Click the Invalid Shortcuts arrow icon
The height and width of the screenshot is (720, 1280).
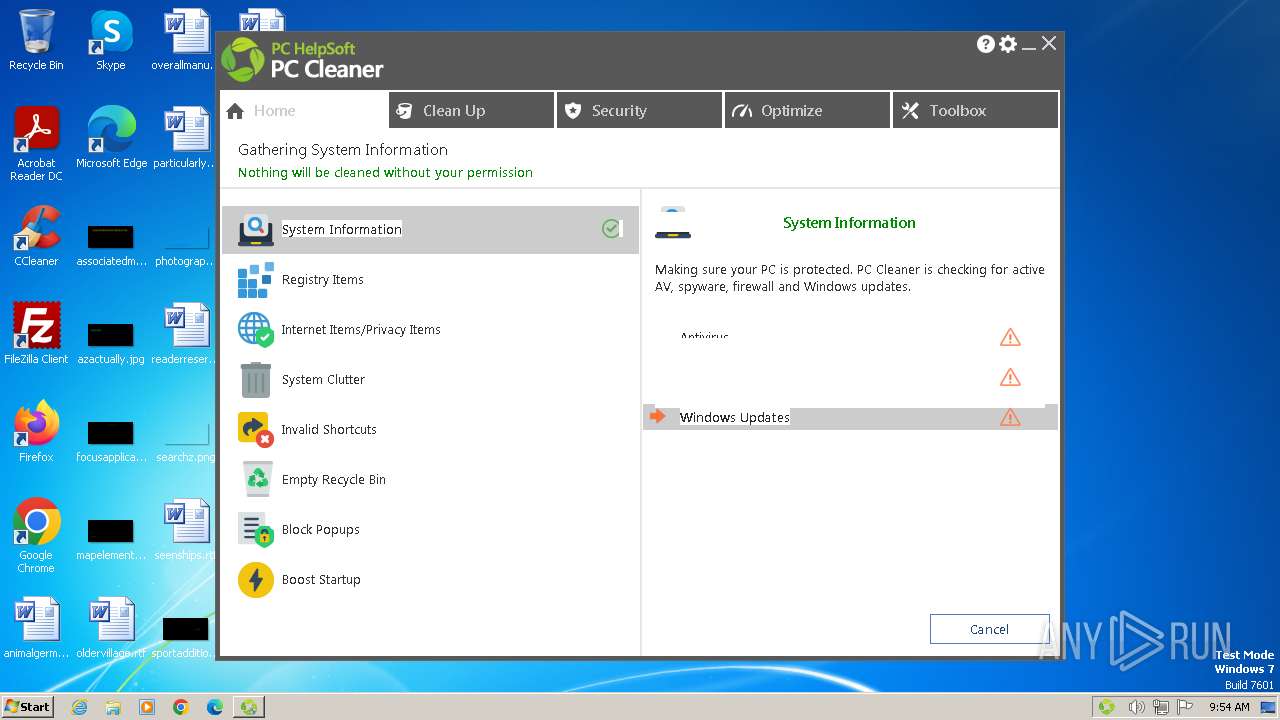(256, 429)
